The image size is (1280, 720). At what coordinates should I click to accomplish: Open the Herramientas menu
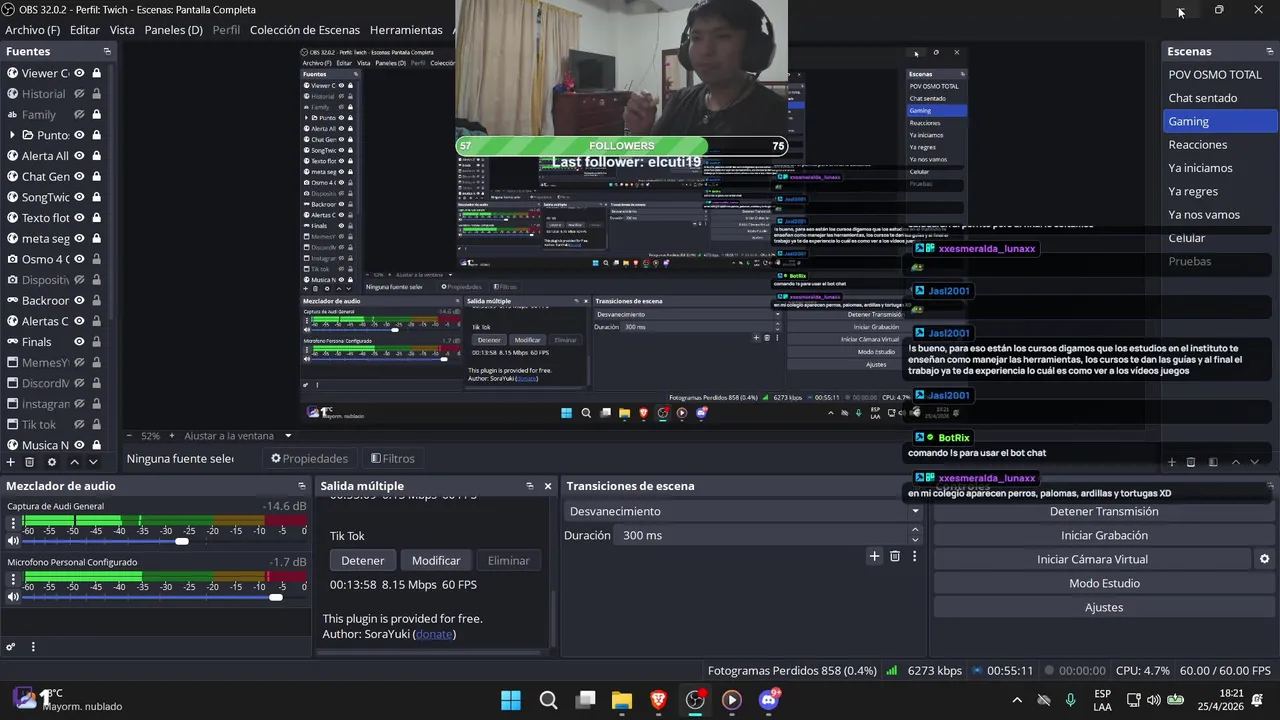tap(406, 30)
